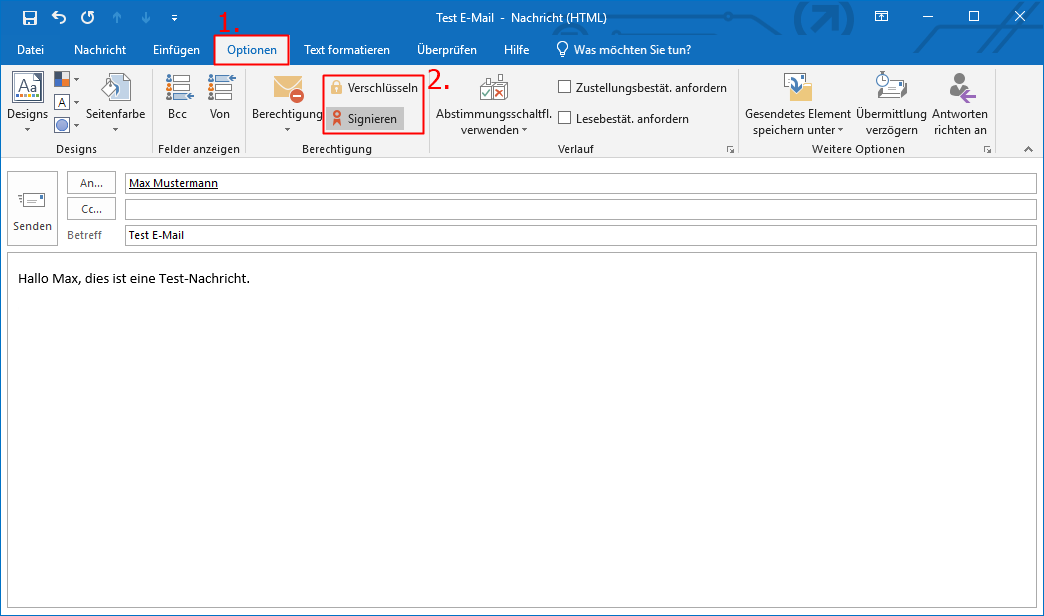Image resolution: width=1044 pixels, height=616 pixels.
Task: Open Gesendetes Element speichern unter menu
Action: (798, 112)
